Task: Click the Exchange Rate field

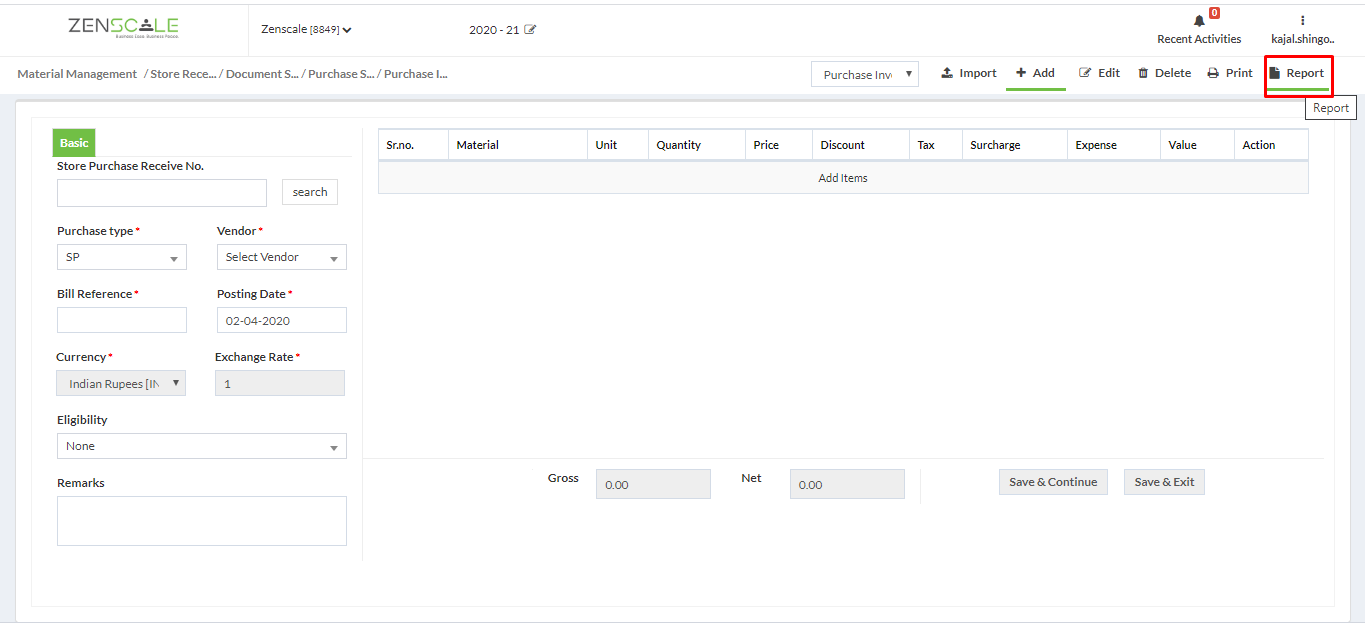Action: coord(280,383)
